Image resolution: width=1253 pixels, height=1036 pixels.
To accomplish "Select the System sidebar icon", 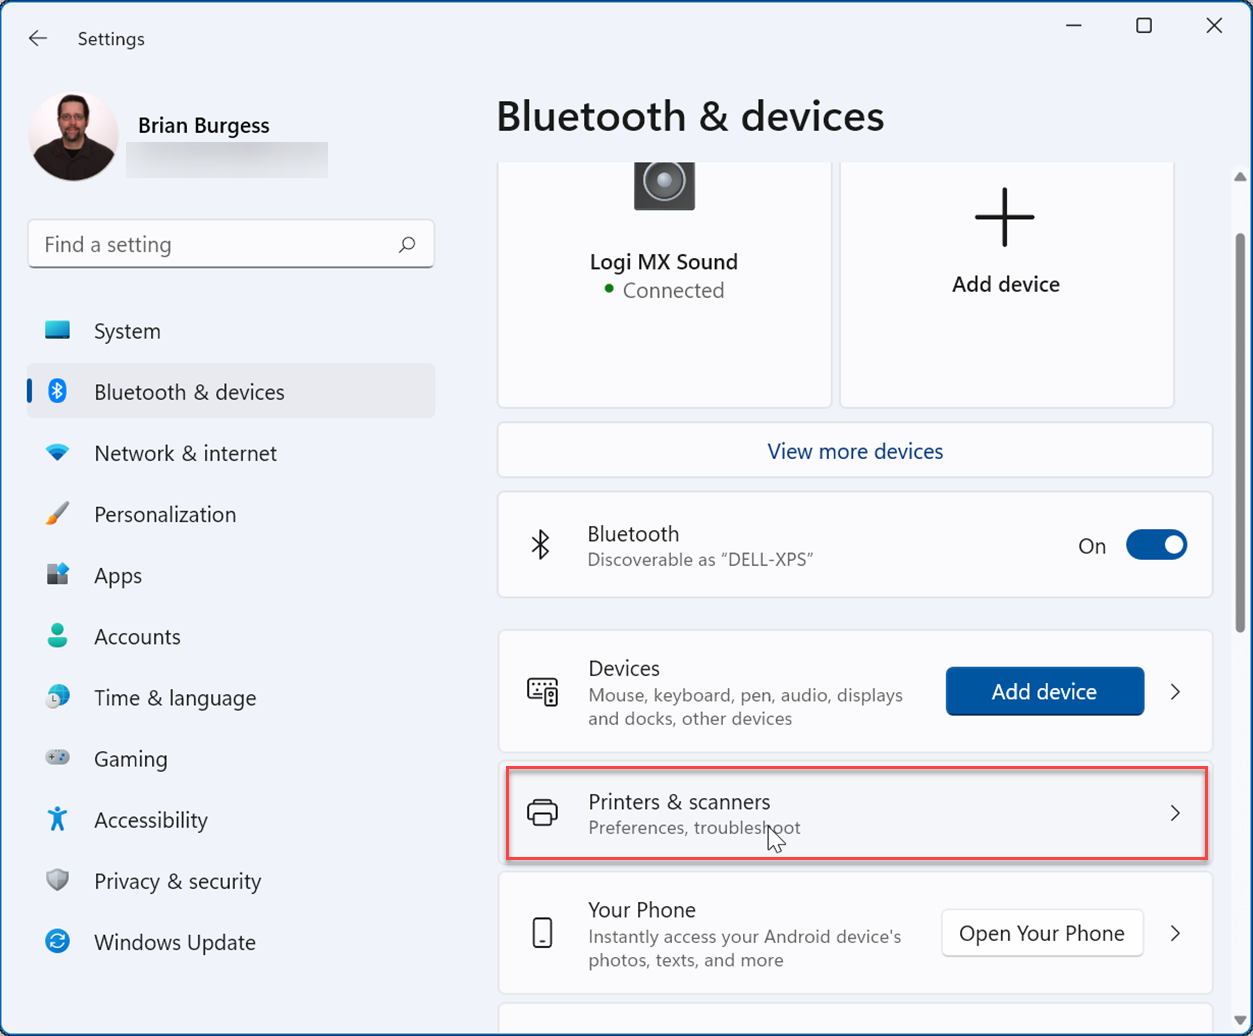I will click(57, 330).
